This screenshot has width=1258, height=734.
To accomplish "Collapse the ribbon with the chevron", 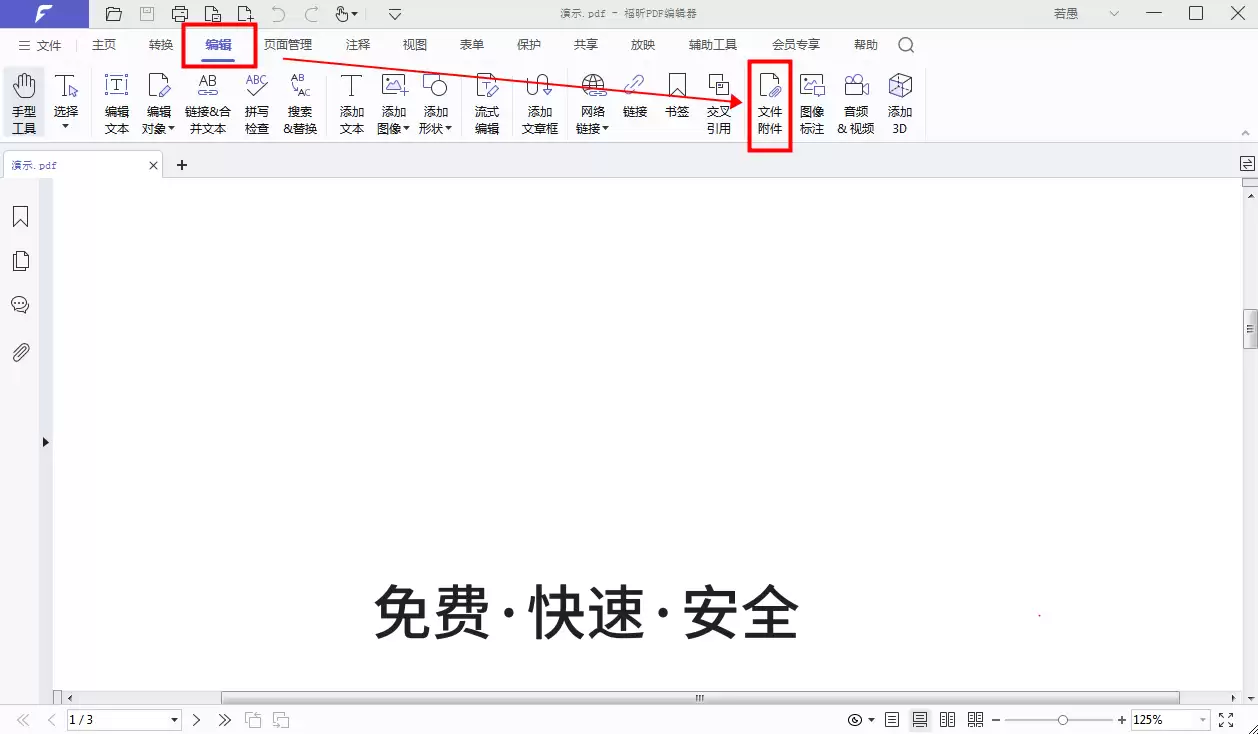I will click(1246, 132).
